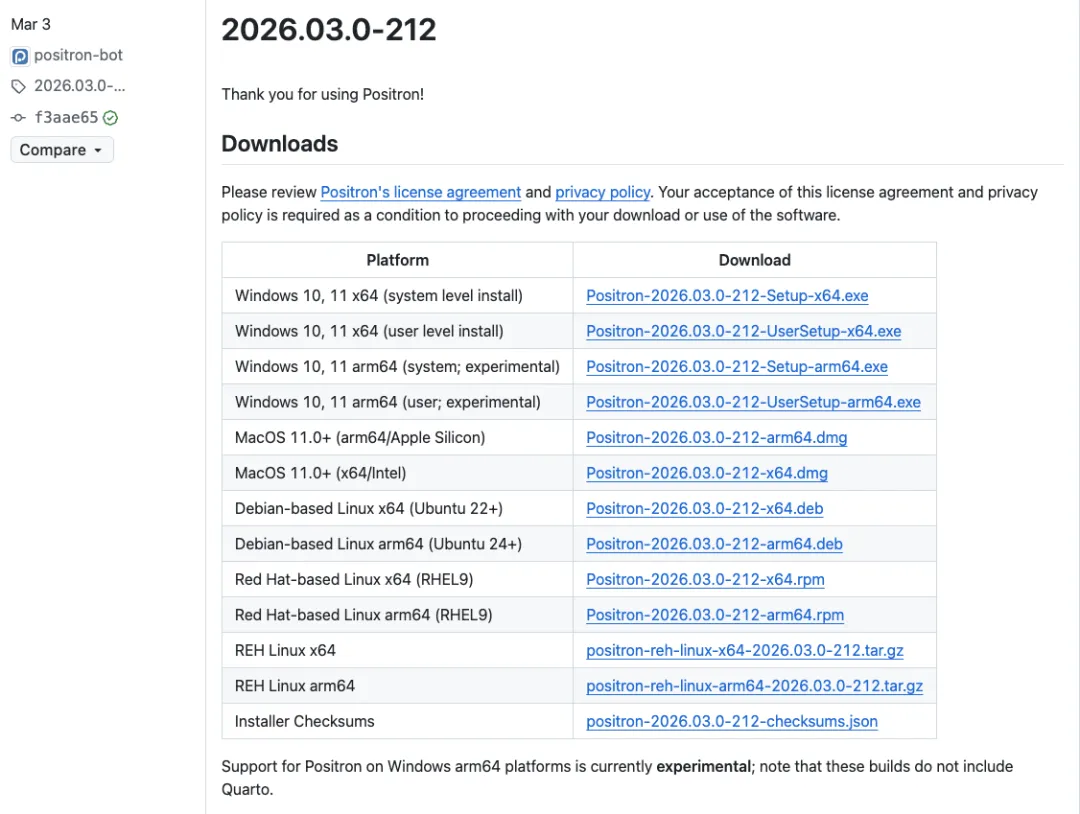This screenshot has height=814, width=1080.
Task: Download Positron-2026.03.0-212-UserSetup-x64.exe
Action: pyautogui.click(x=744, y=331)
